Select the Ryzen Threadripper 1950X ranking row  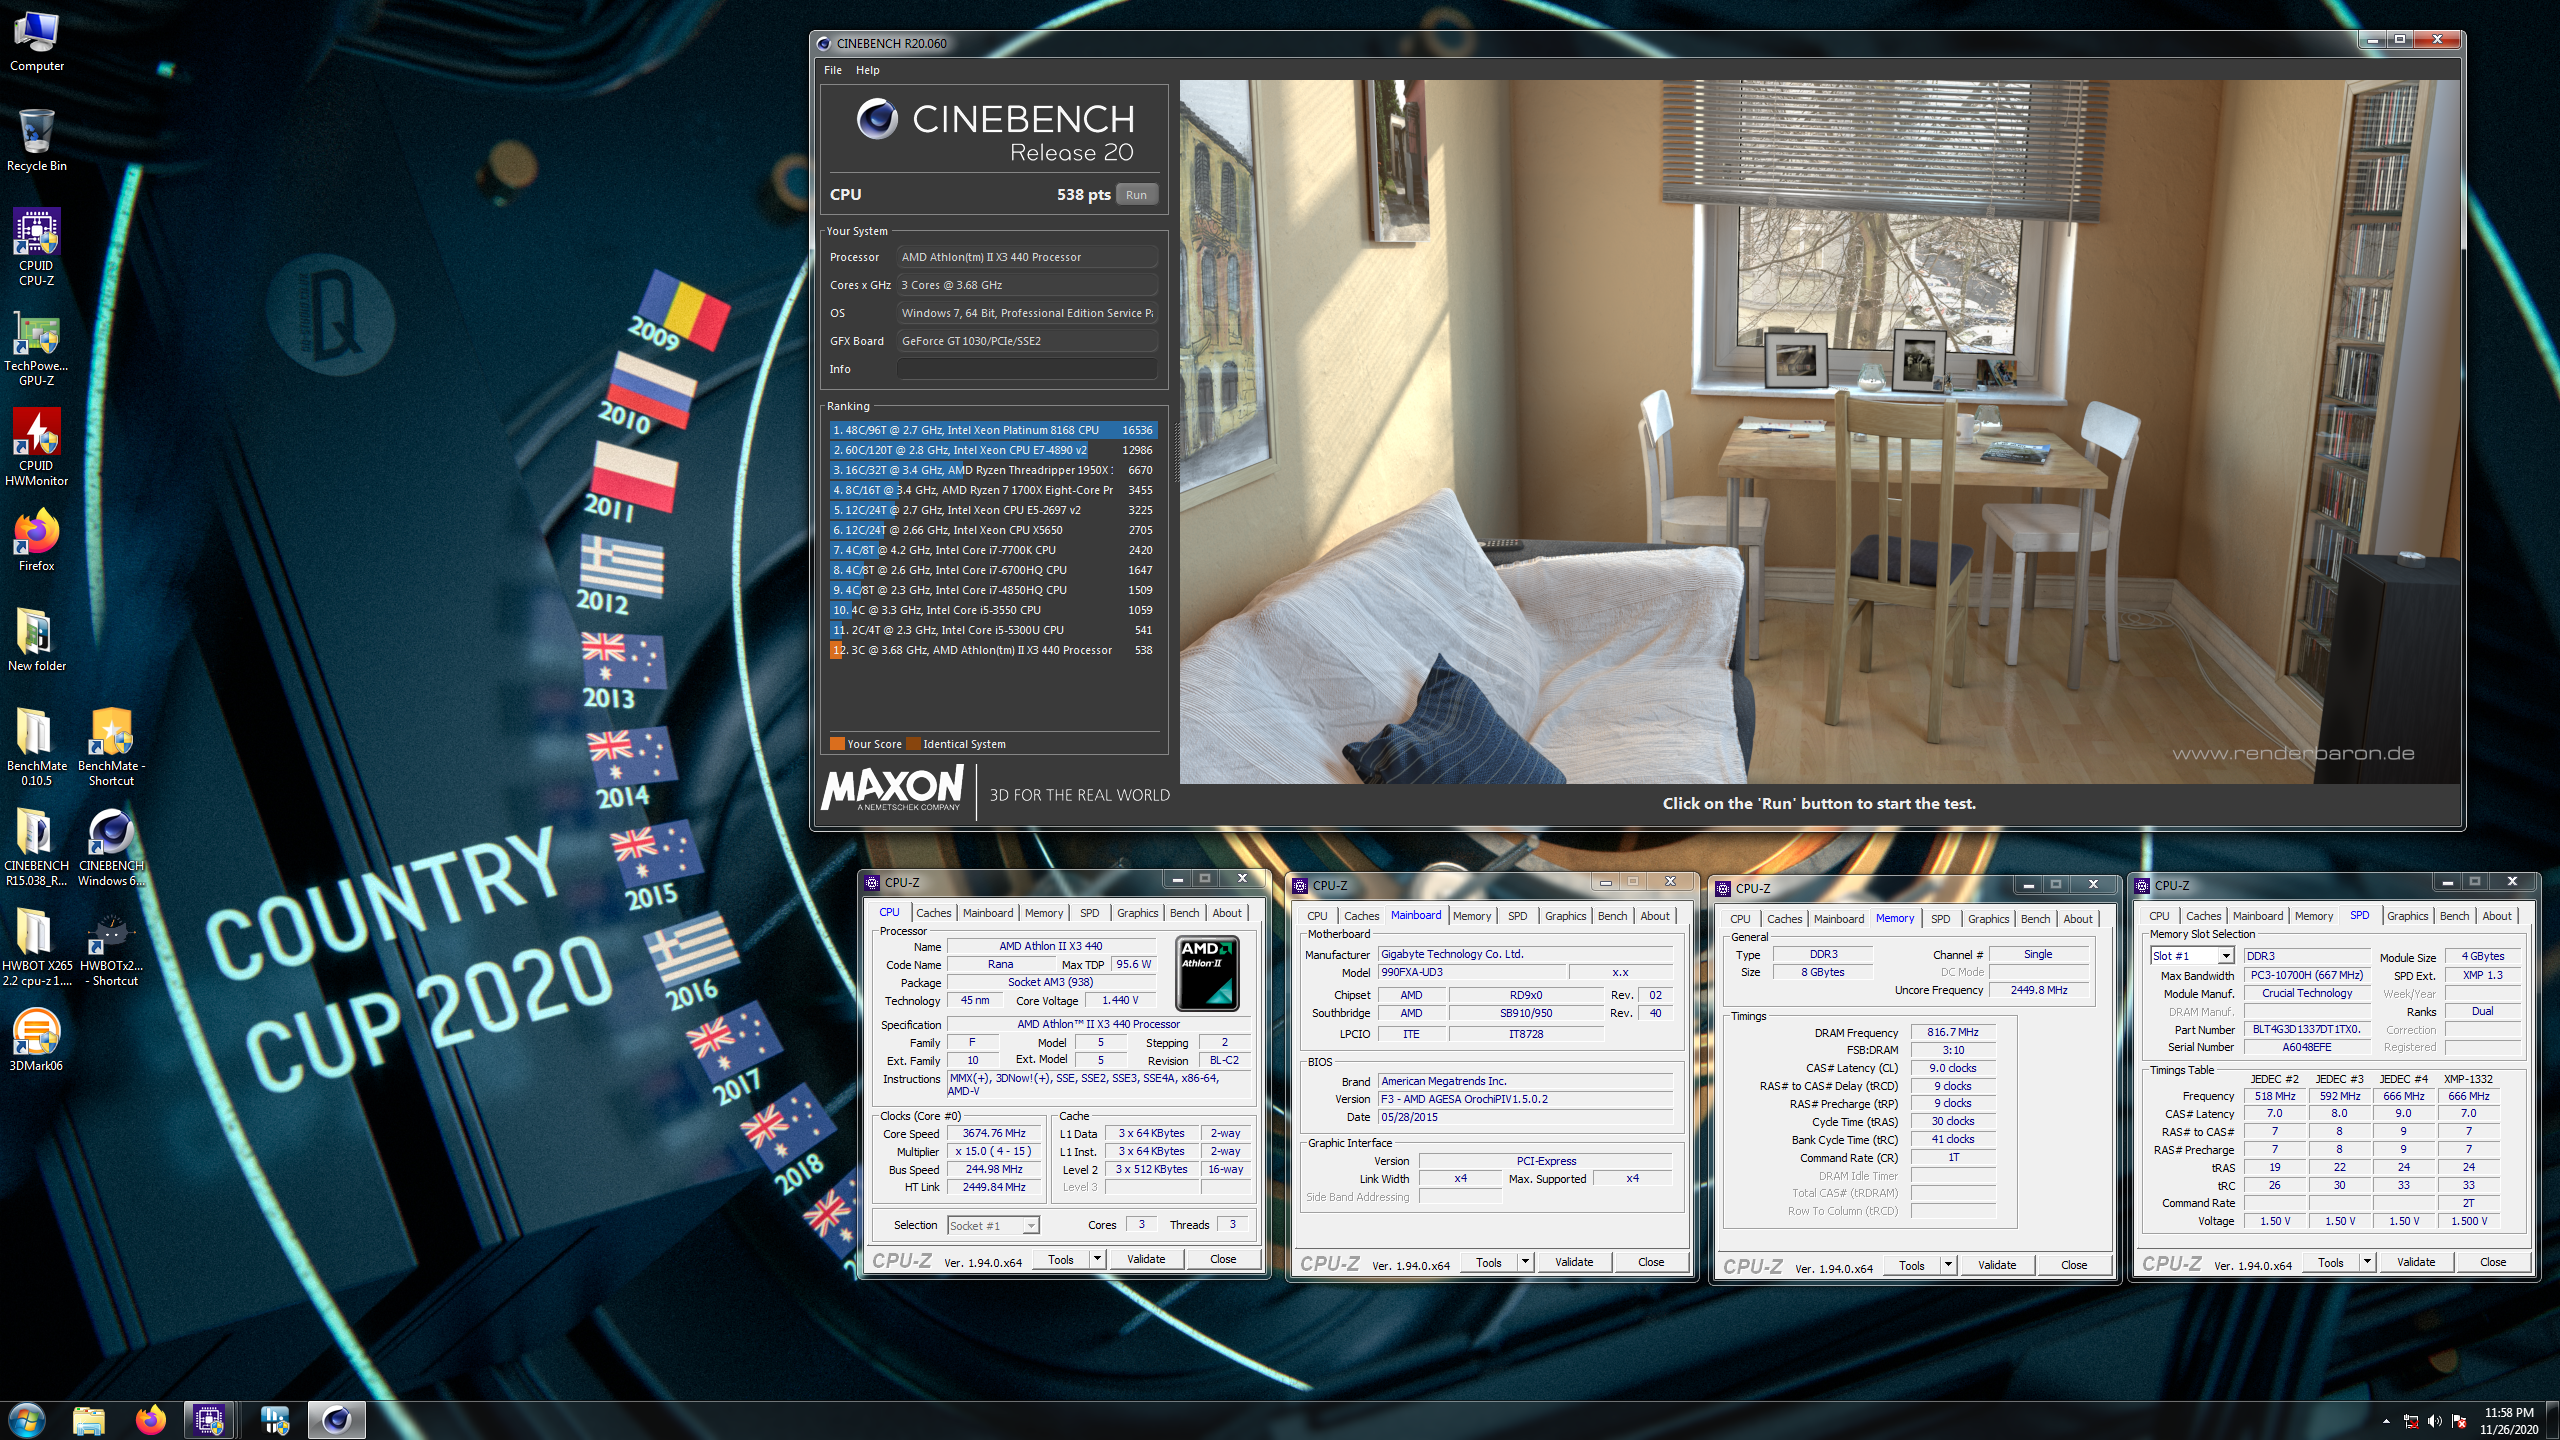tap(992, 470)
